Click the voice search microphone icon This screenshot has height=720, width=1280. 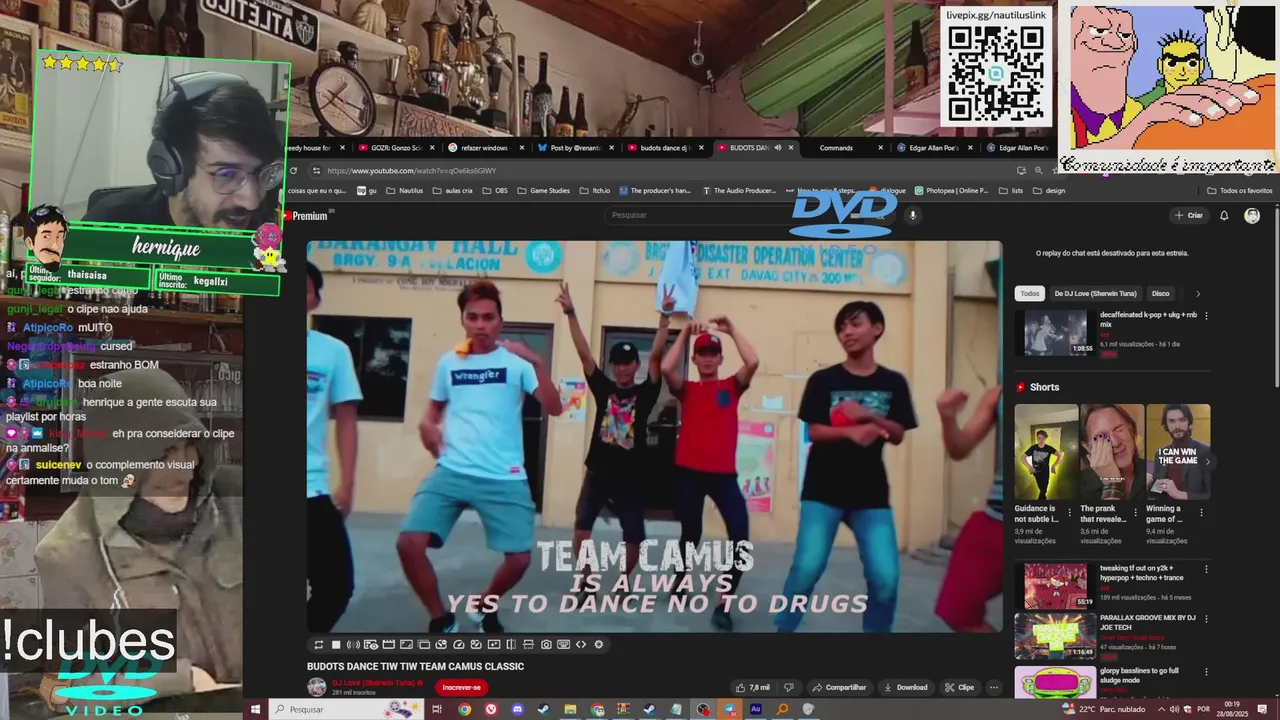912,215
